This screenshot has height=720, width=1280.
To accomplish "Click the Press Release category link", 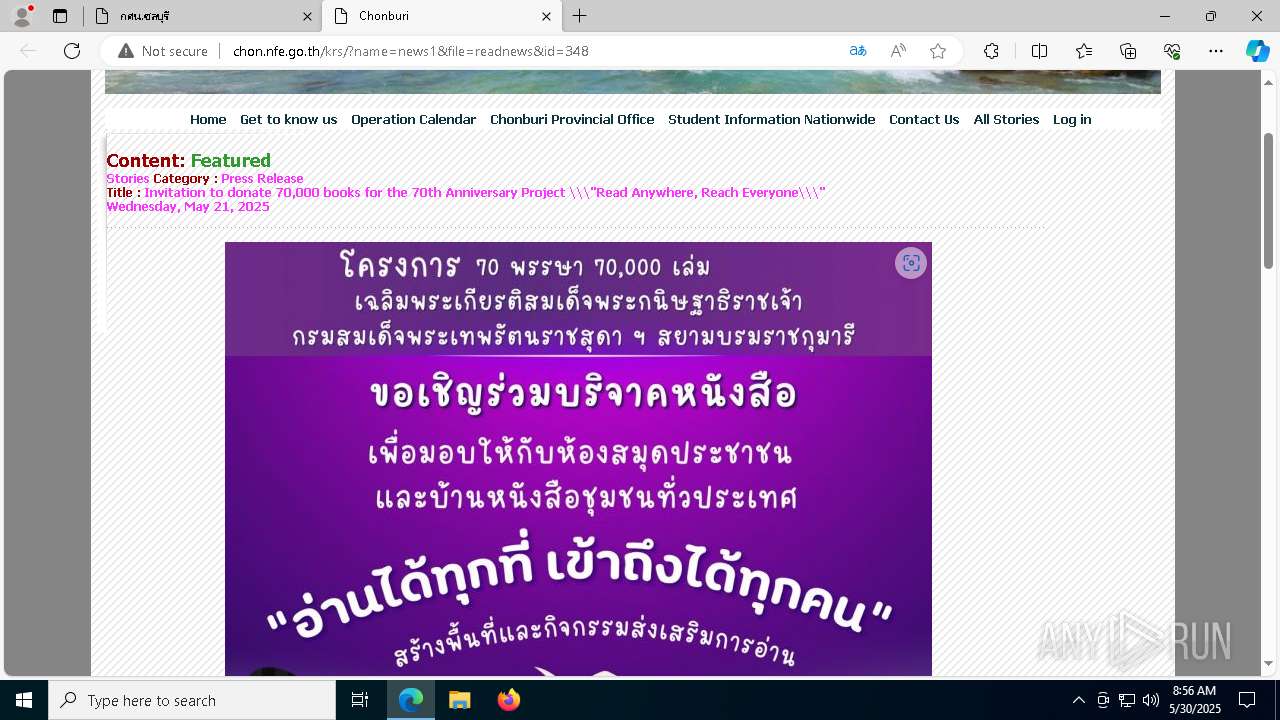I will pyautogui.click(x=262, y=179).
